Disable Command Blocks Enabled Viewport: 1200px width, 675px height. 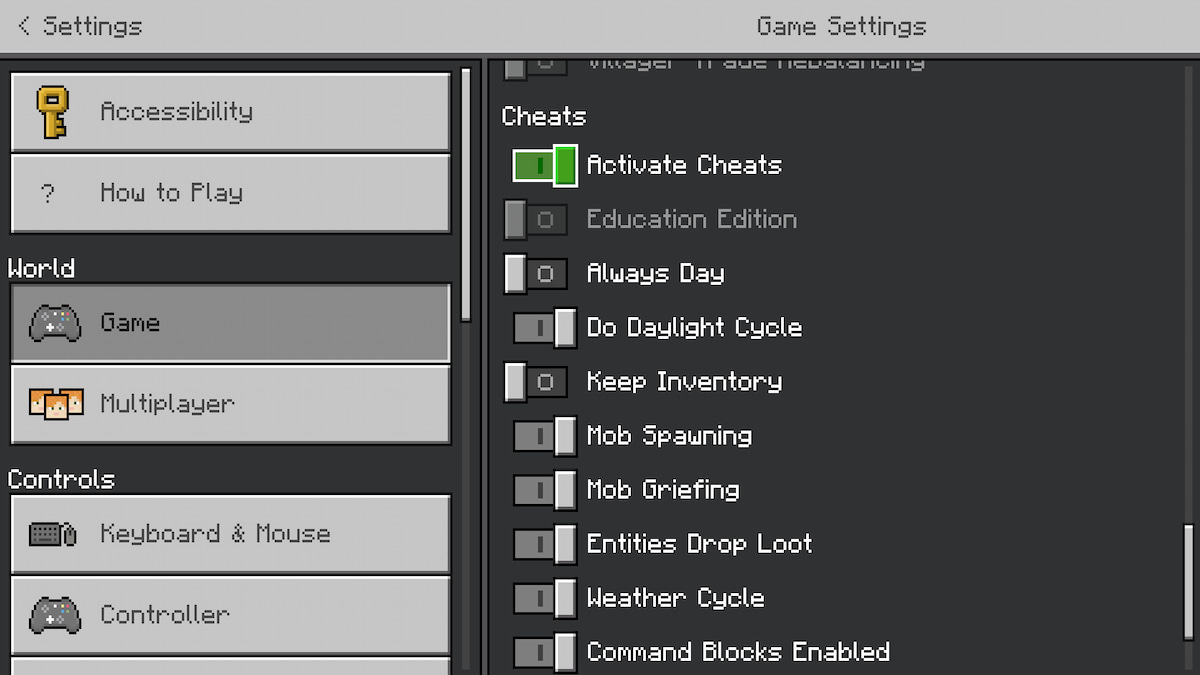545,652
